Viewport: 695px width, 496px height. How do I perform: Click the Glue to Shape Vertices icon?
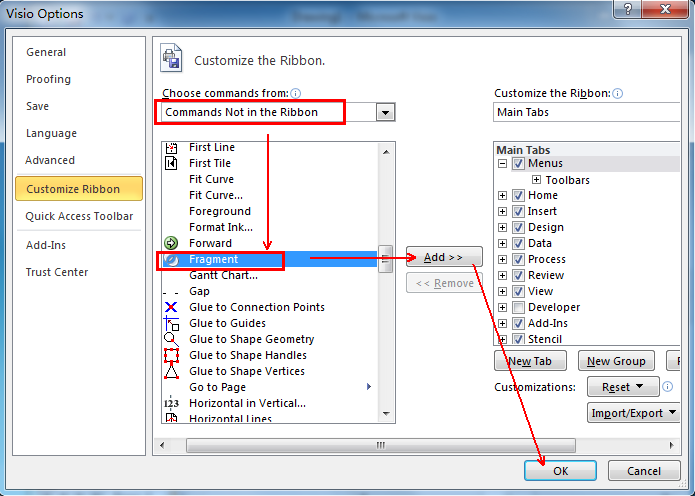tap(171, 371)
